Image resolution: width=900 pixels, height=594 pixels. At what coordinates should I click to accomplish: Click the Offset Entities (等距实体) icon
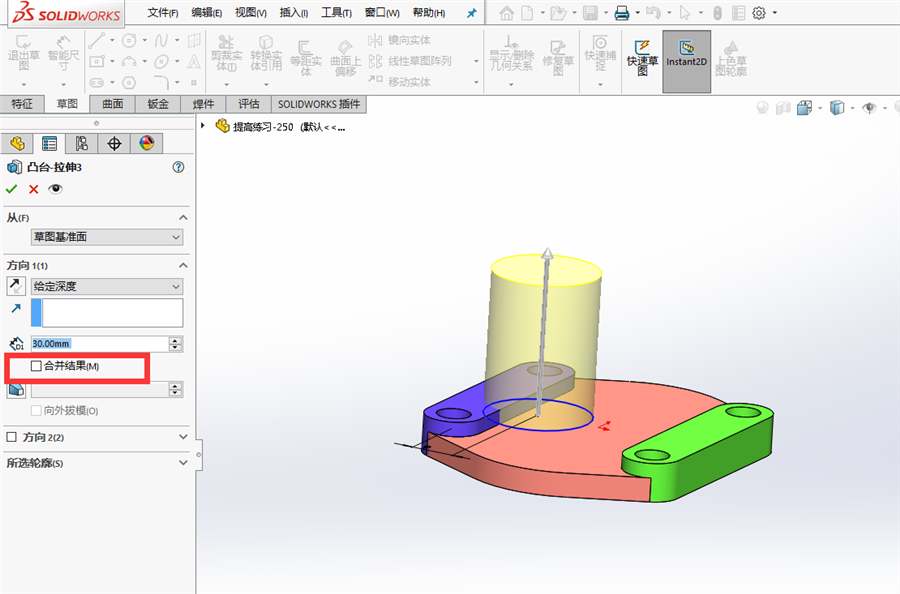pos(305,57)
